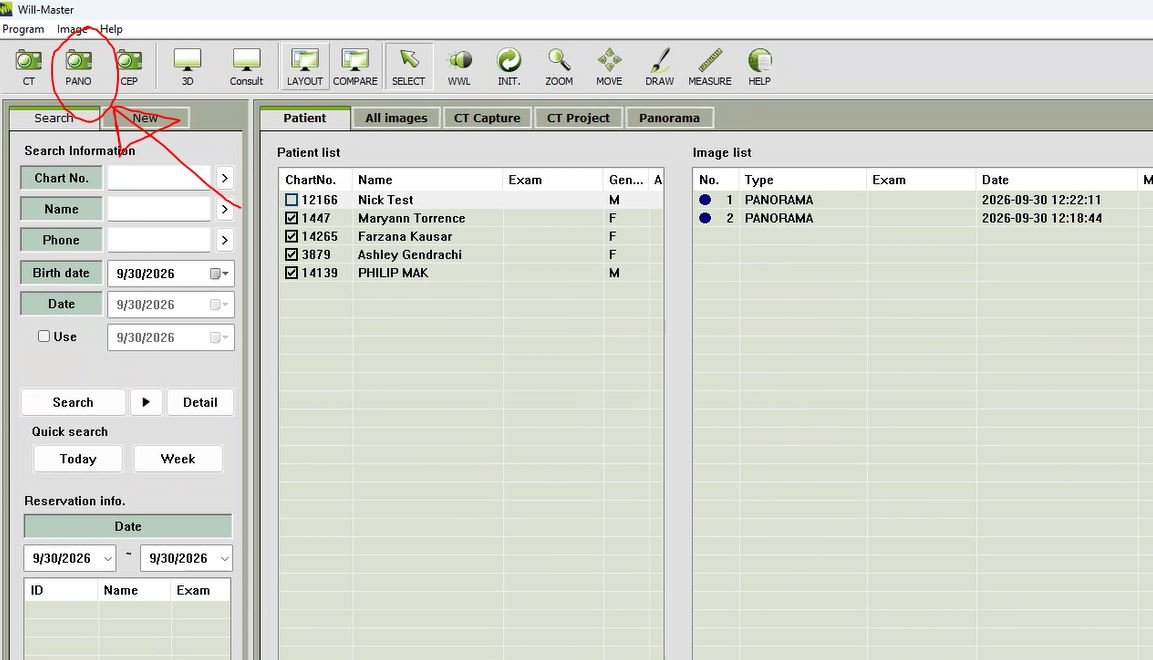Open reservation end date dropdown
The height and width of the screenshot is (660, 1153).
224,559
